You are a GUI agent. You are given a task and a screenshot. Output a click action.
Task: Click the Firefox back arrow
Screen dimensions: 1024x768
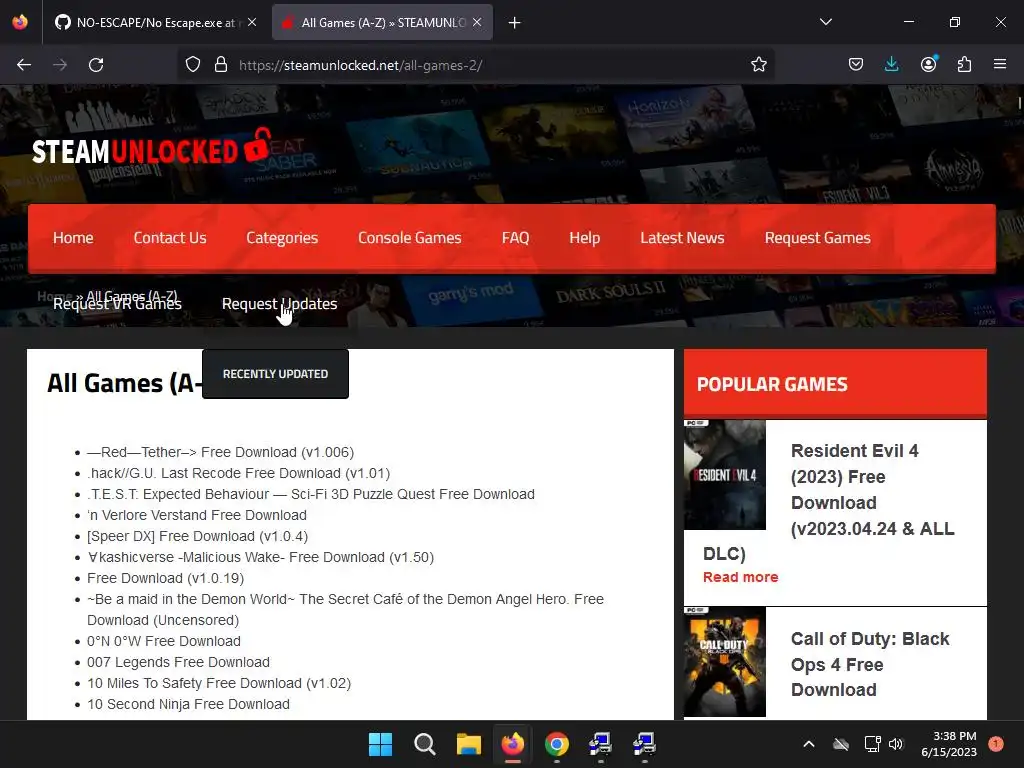click(24, 65)
